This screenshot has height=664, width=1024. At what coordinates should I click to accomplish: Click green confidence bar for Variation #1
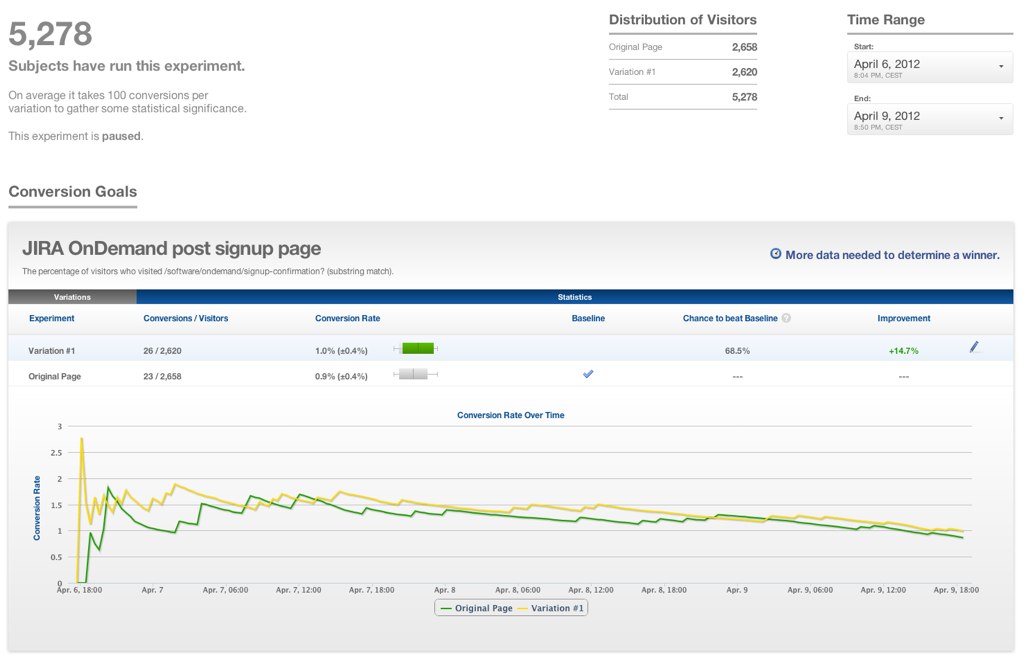tap(418, 349)
